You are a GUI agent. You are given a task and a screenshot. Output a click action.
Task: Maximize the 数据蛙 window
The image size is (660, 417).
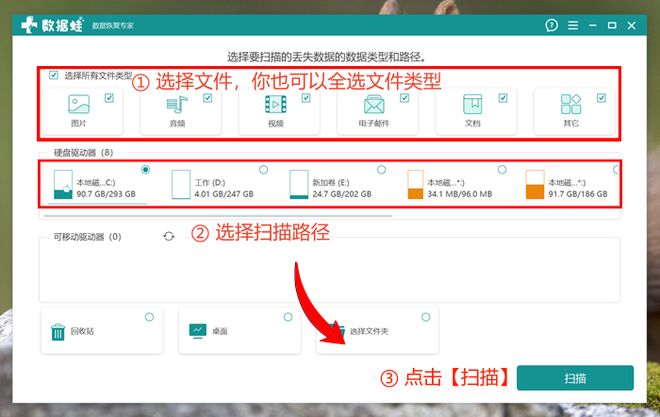(612, 25)
